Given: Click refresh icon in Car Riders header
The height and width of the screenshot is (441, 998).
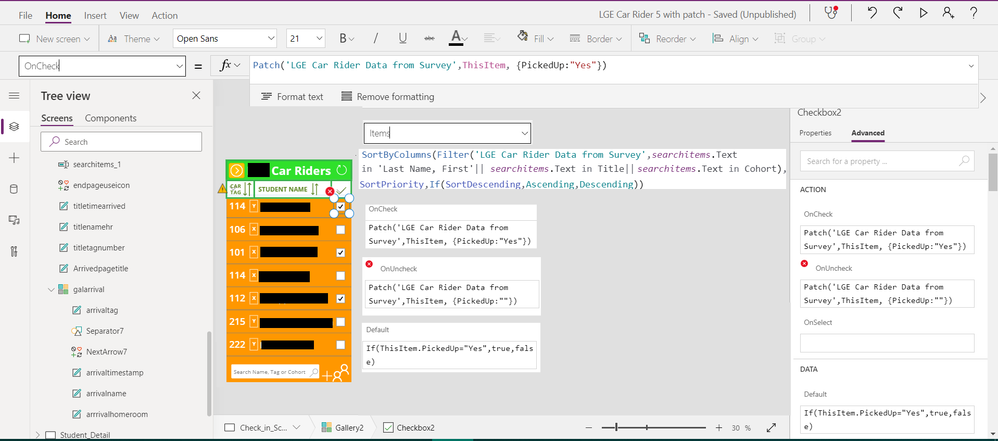Looking at the screenshot, I should 342,170.
